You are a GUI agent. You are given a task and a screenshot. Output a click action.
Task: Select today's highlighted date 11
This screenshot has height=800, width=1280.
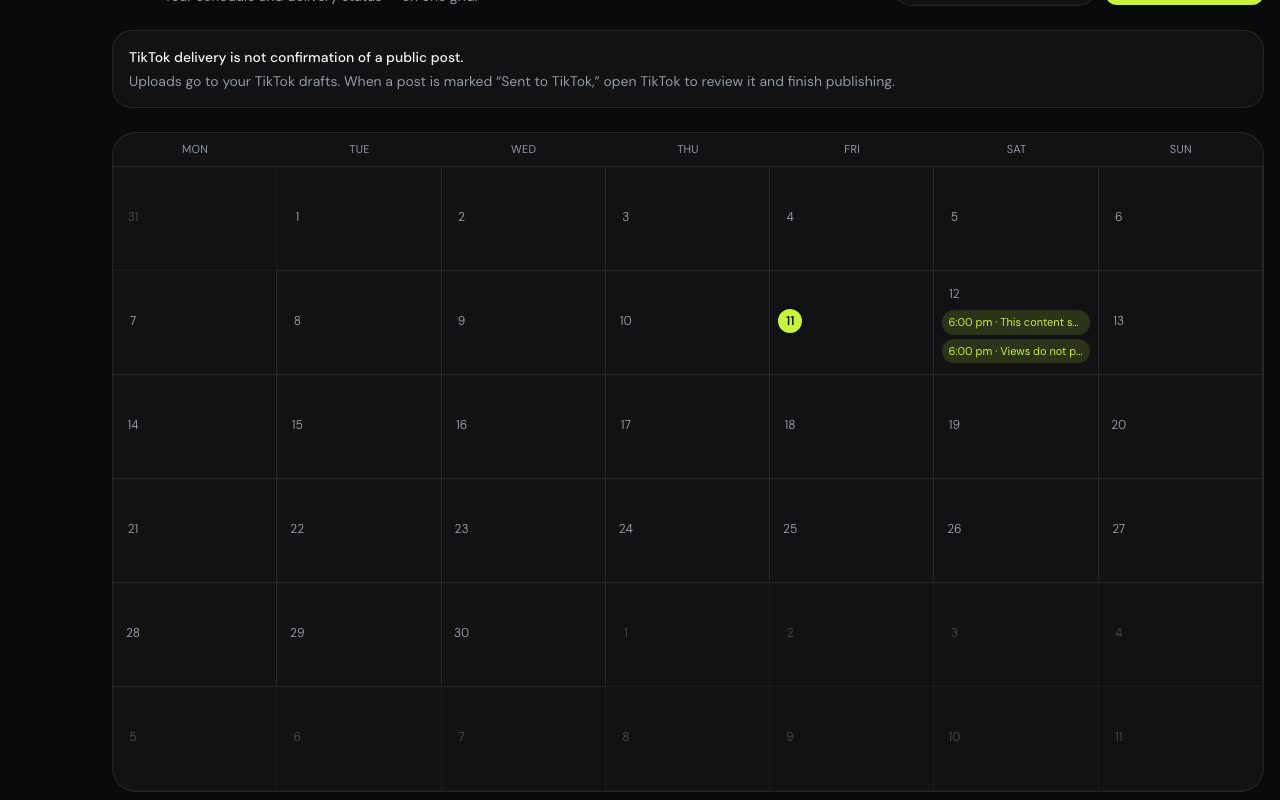[790, 321]
